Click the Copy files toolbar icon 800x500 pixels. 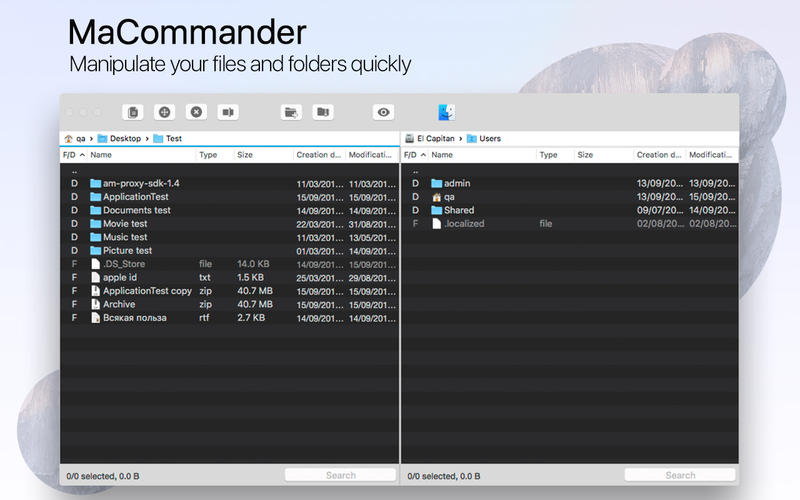tap(133, 112)
